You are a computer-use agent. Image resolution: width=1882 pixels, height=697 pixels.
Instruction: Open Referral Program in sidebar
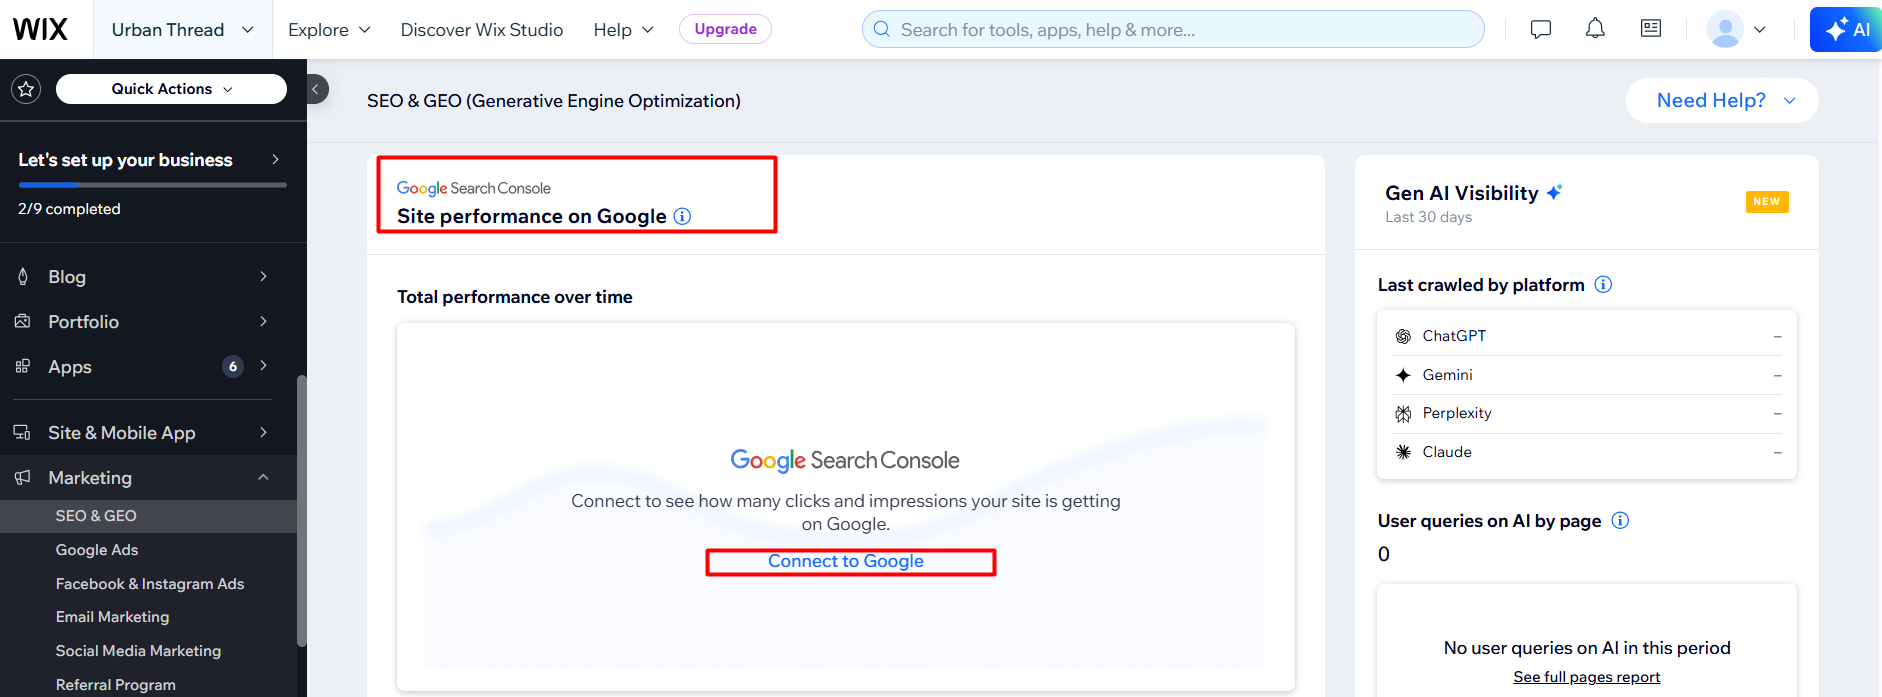[116, 685]
